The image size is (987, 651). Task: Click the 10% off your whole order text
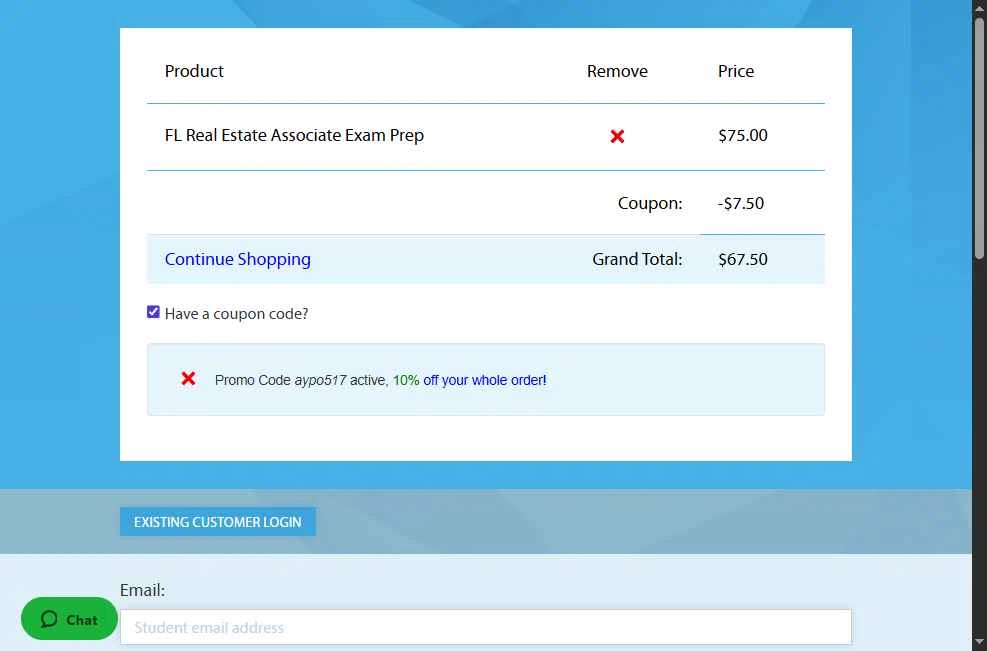point(470,380)
